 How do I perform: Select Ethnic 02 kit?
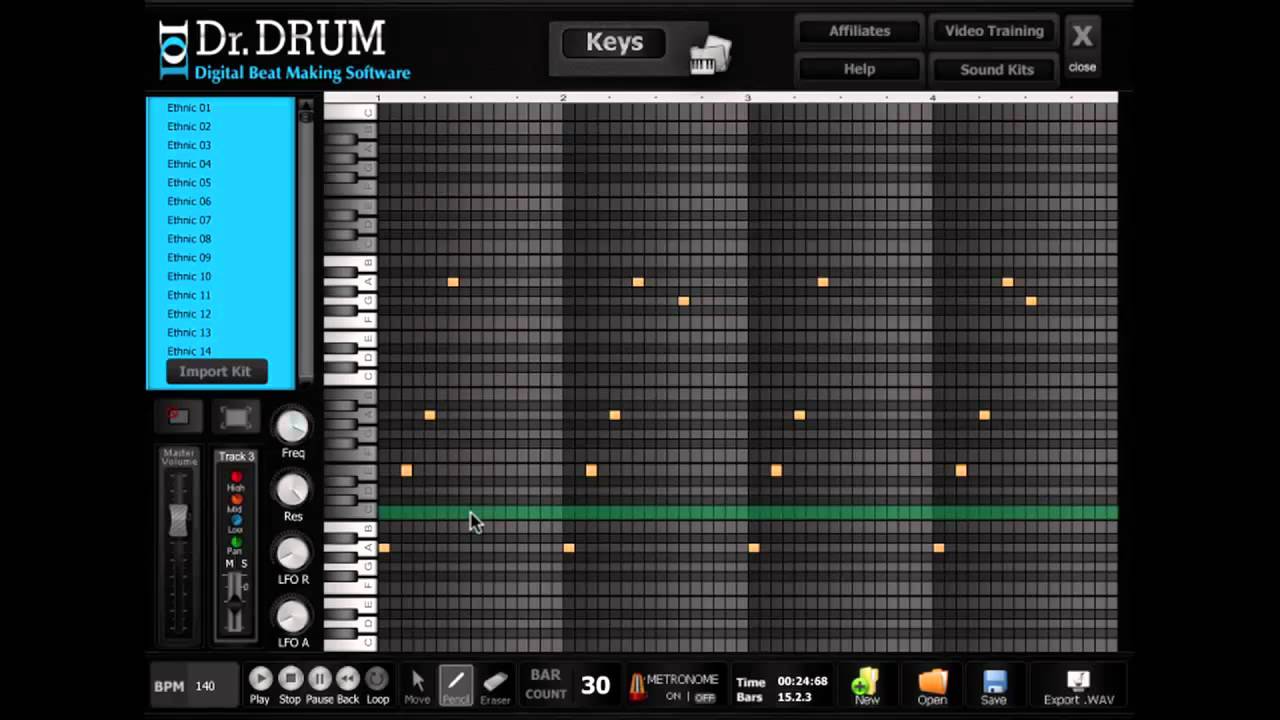click(x=189, y=127)
